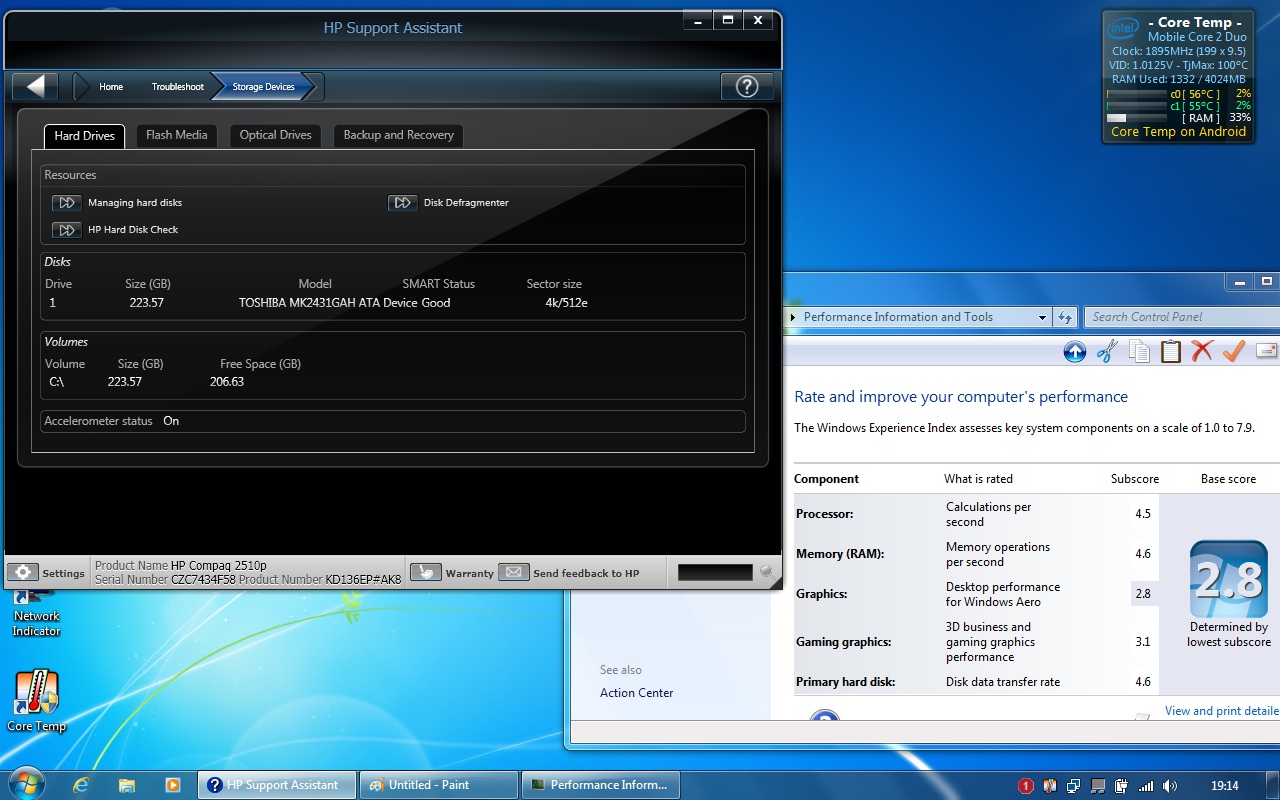1280x800 pixels.
Task: Click Serial Number CZC7434F58 text
Action: (x=165, y=580)
